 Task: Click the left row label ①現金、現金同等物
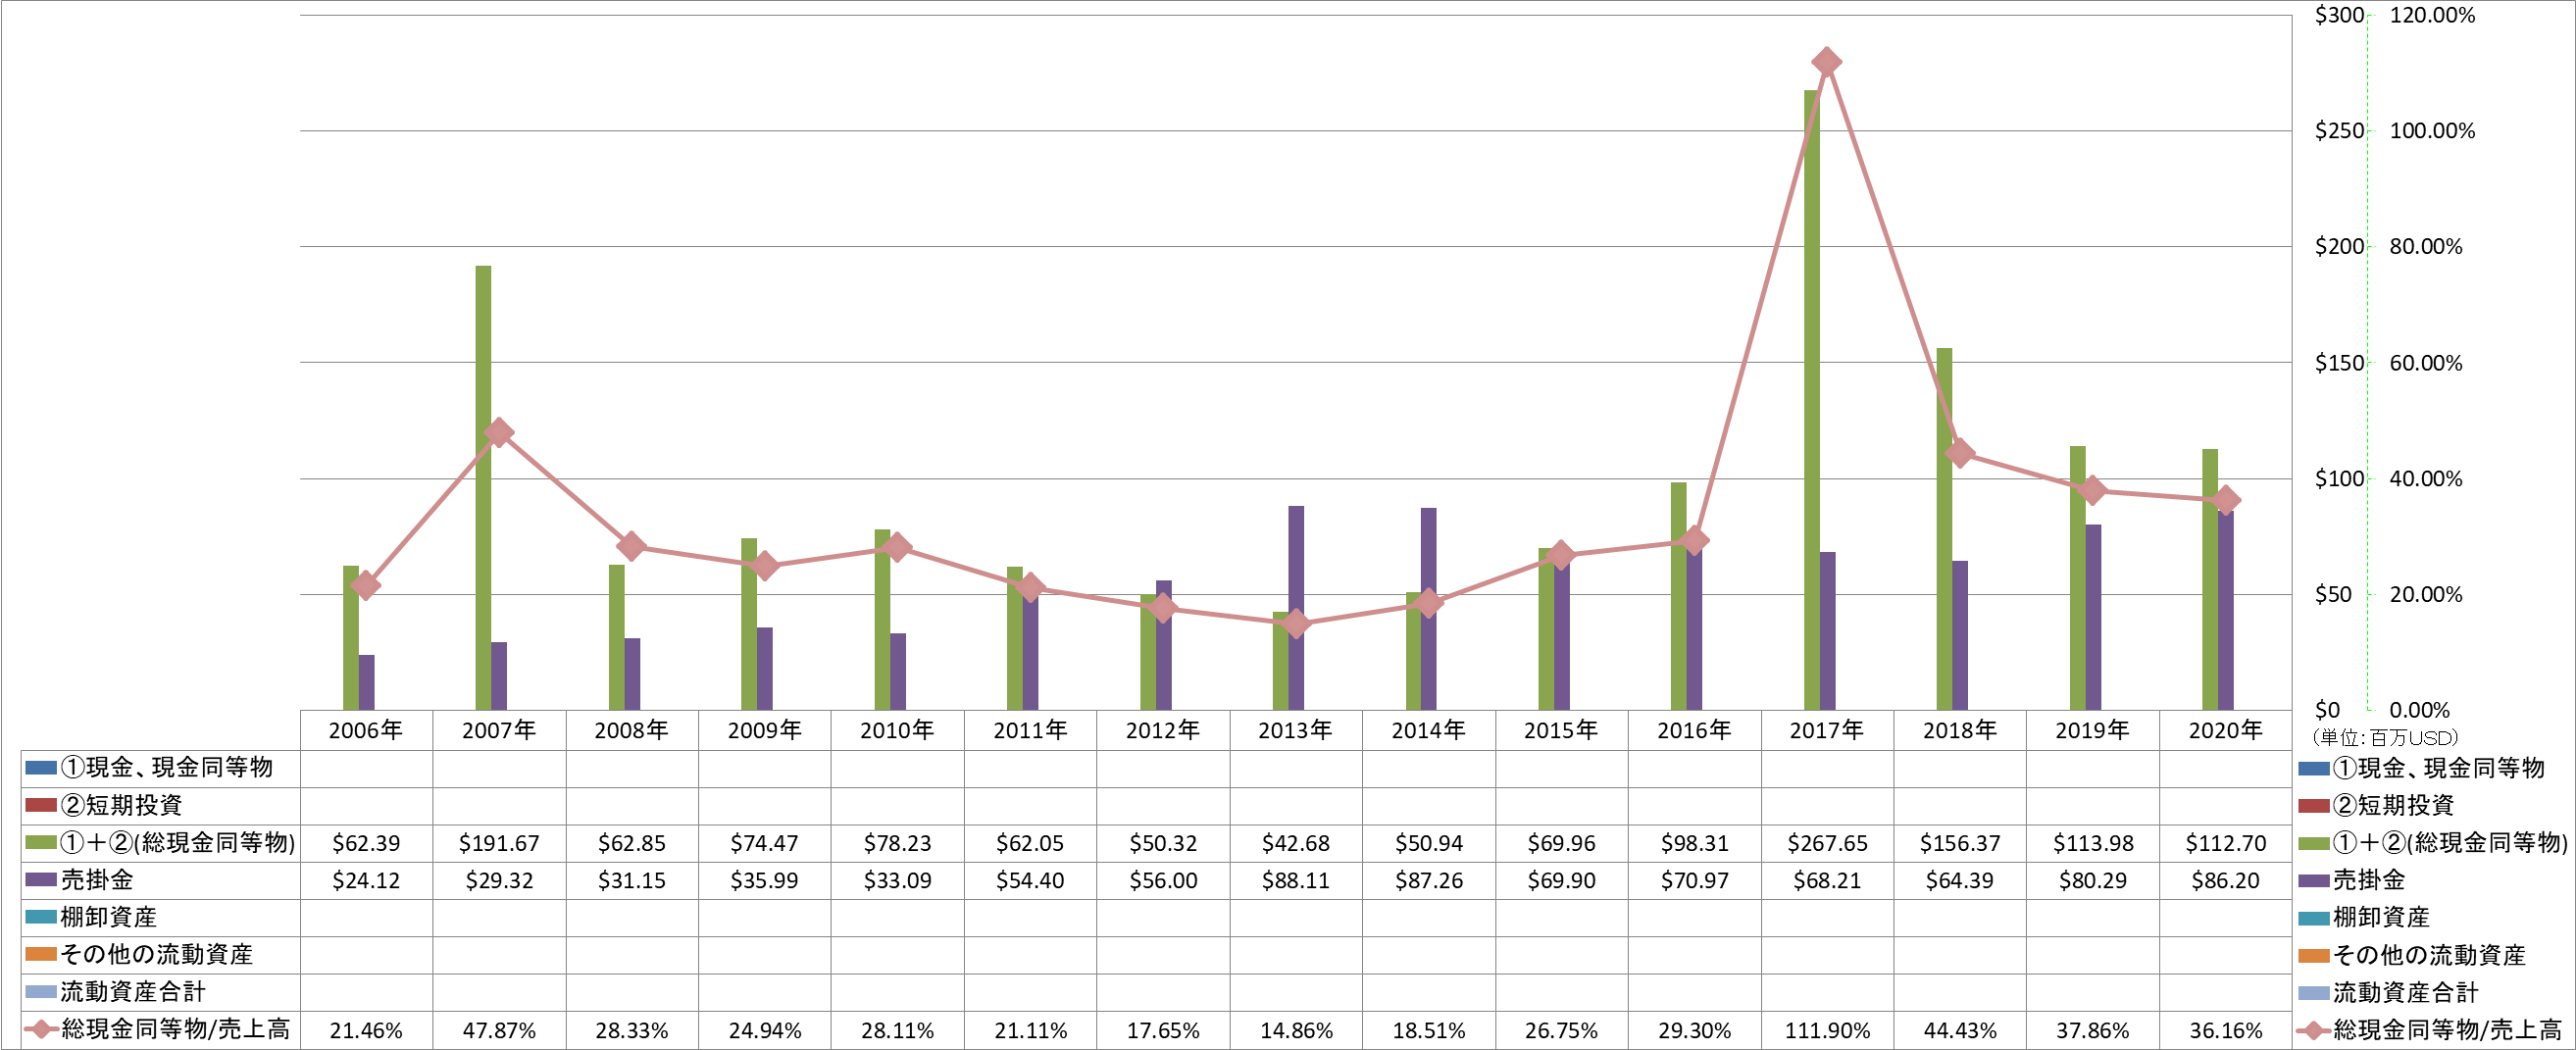[167, 767]
